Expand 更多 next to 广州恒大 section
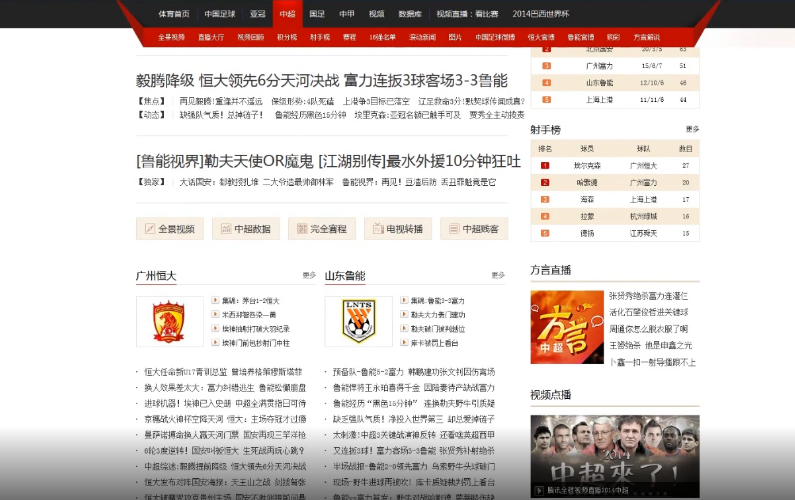Viewport: 795px width, 500px height. pos(309,275)
